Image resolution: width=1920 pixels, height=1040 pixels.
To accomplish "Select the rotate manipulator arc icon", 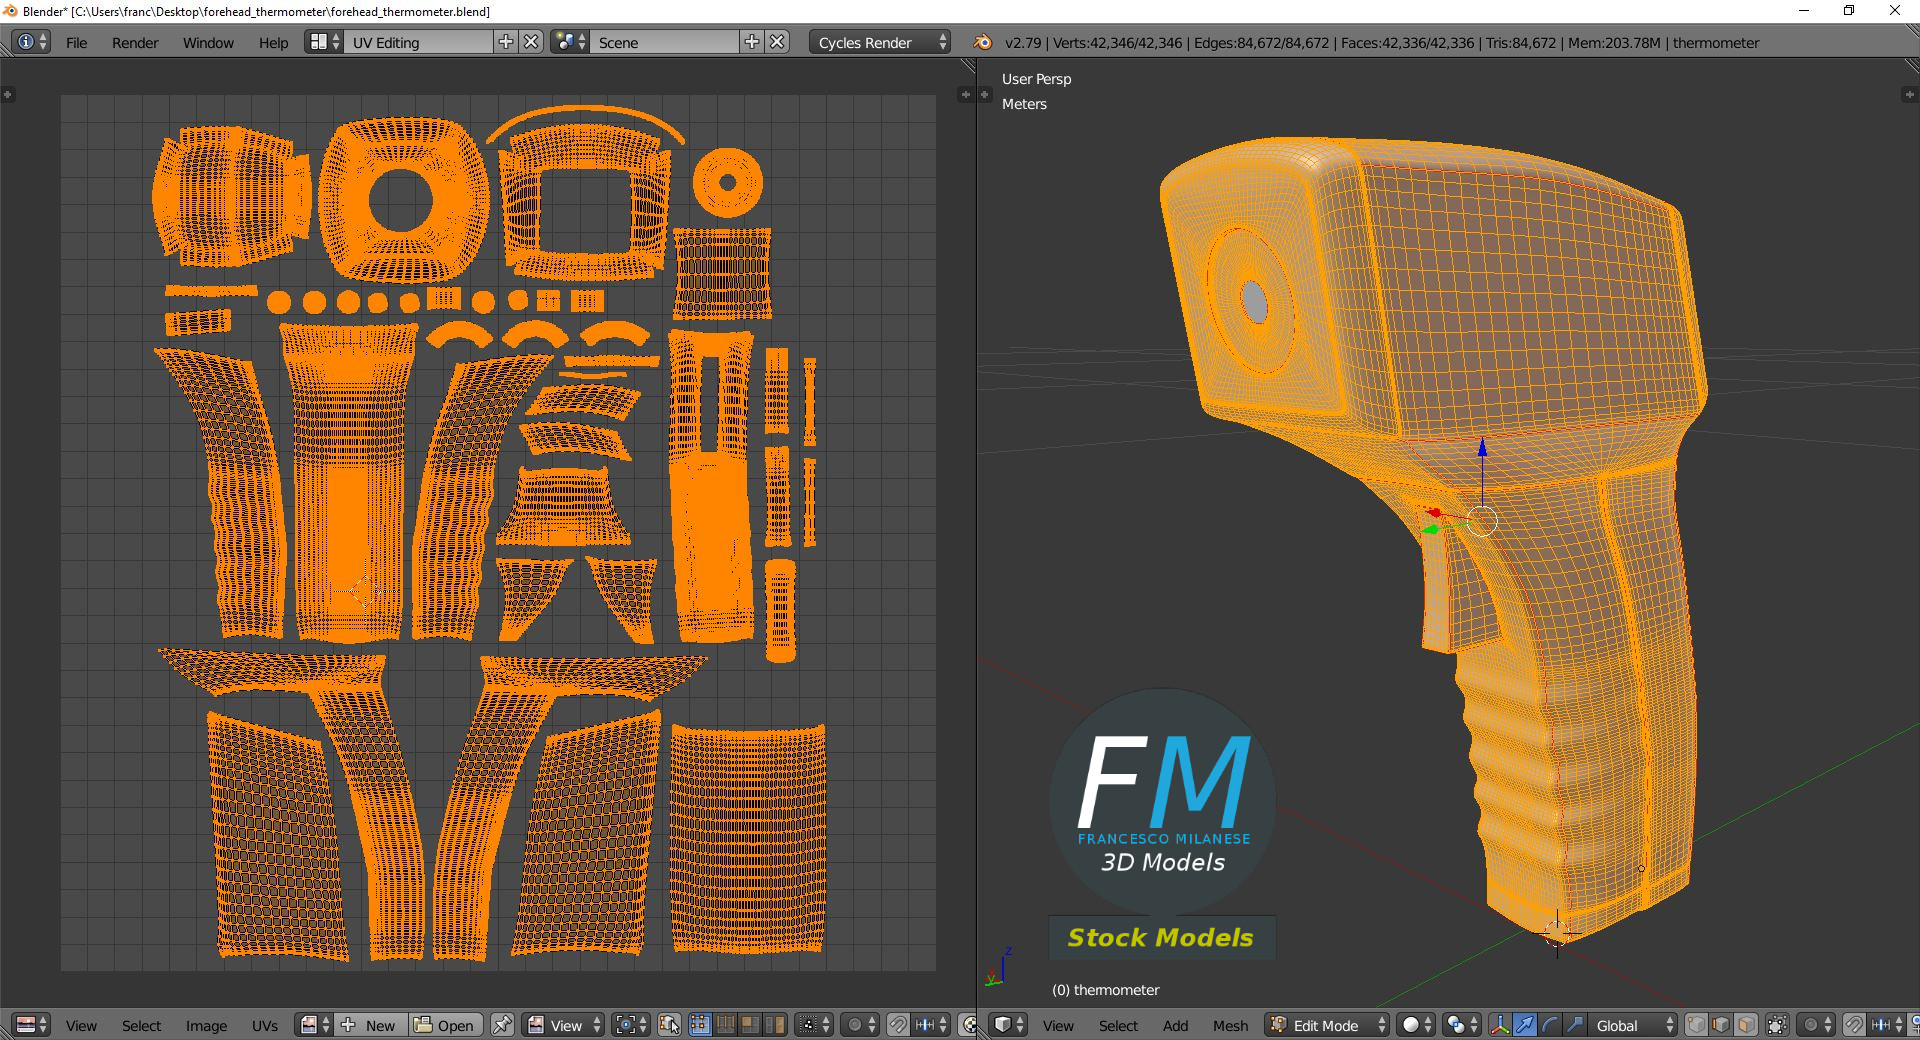I will pos(1549,1025).
